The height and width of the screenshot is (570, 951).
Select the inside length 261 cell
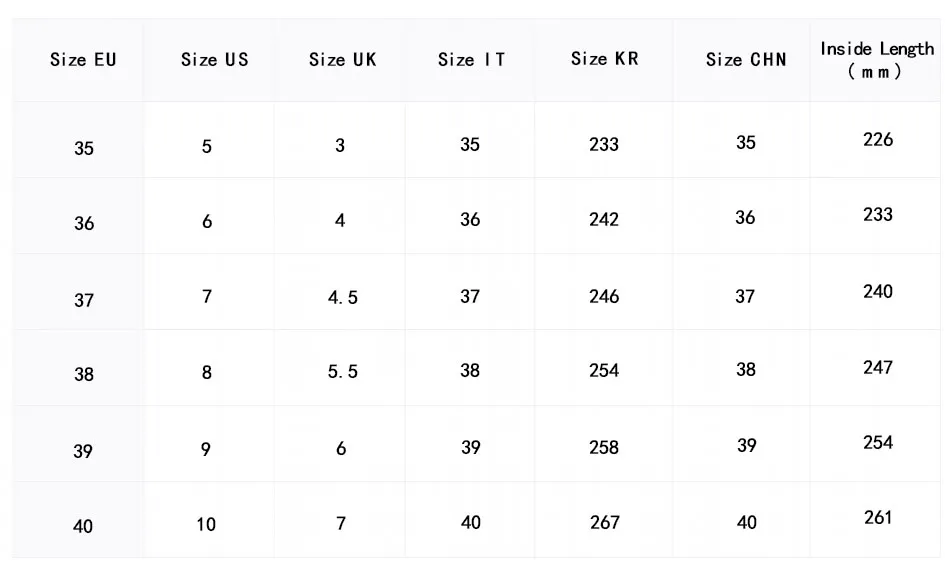click(878, 517)
